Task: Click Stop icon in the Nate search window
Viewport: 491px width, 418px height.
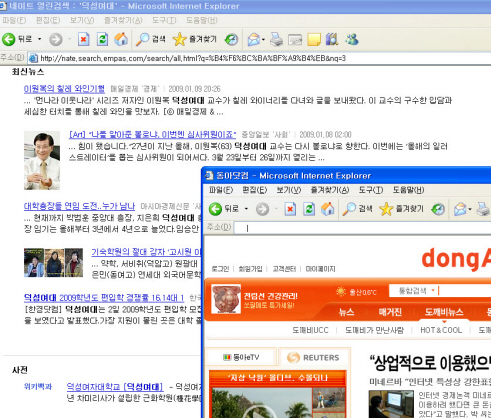Action: (x=83, y=39)
